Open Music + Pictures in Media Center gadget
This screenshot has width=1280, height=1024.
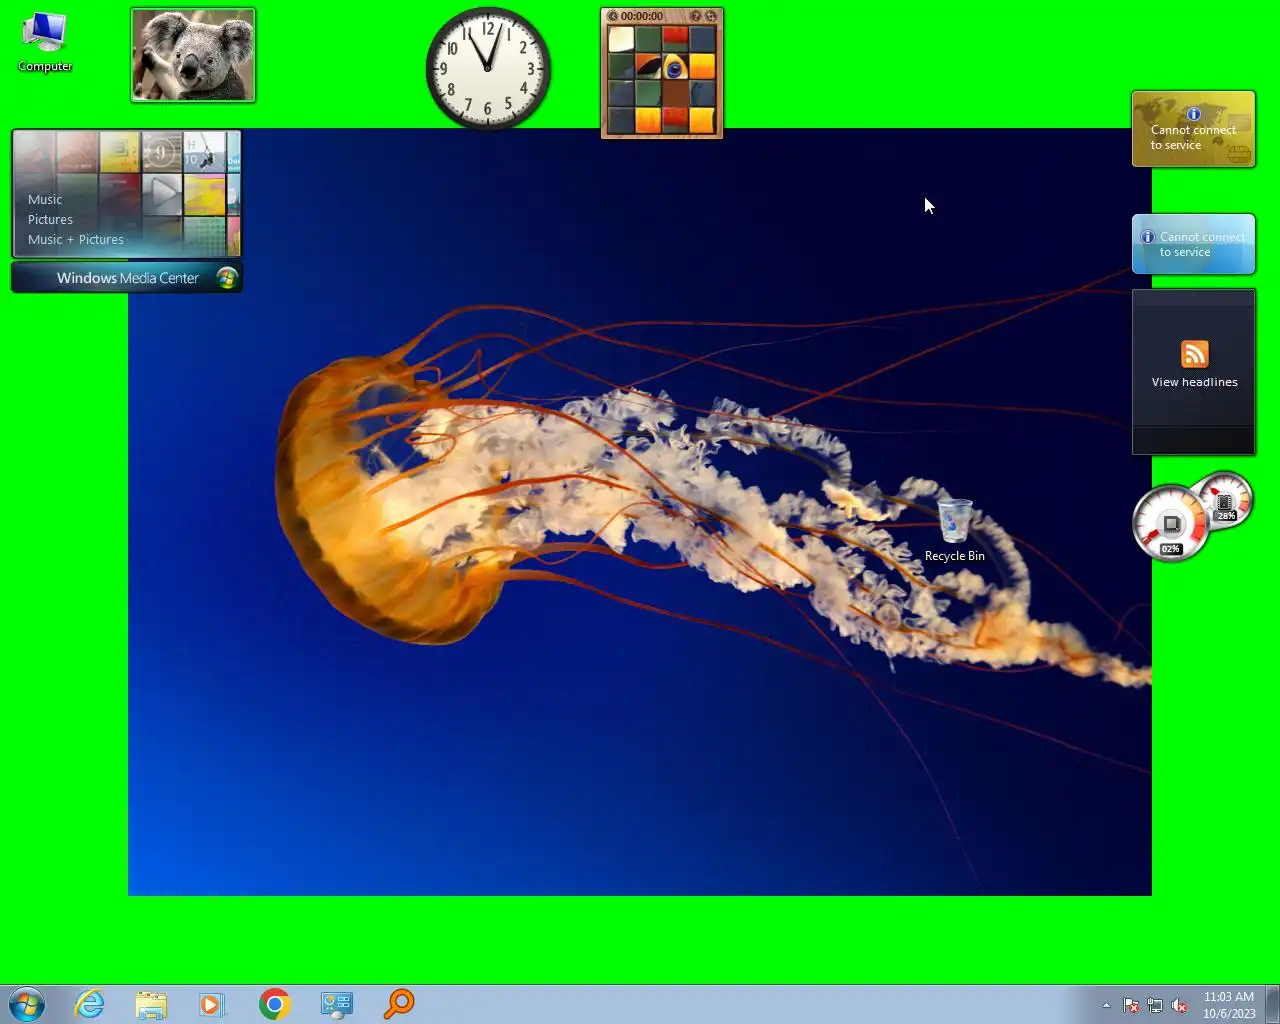point(76,239)
